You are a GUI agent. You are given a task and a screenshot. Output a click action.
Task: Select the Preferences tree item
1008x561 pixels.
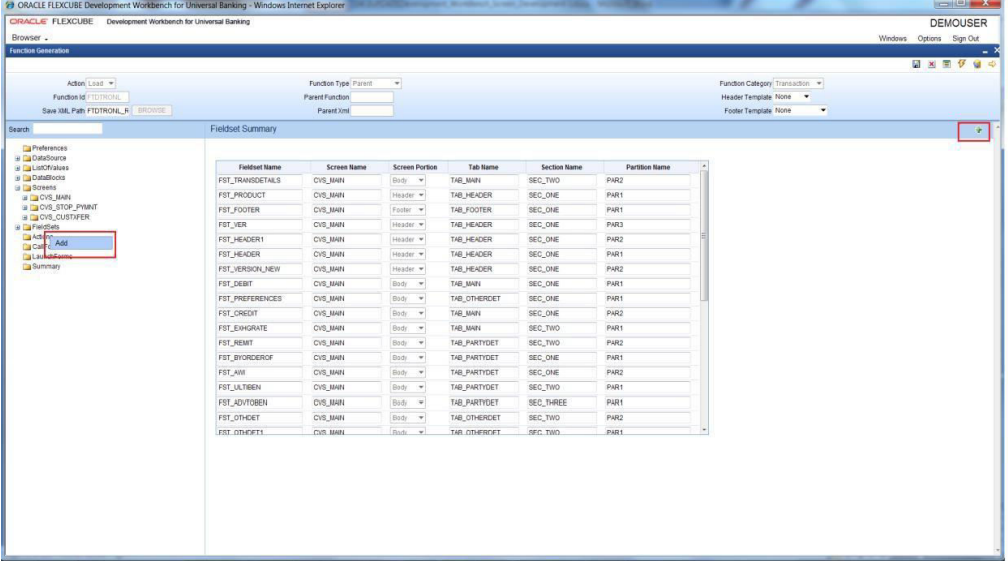click(x=50, y=148)
